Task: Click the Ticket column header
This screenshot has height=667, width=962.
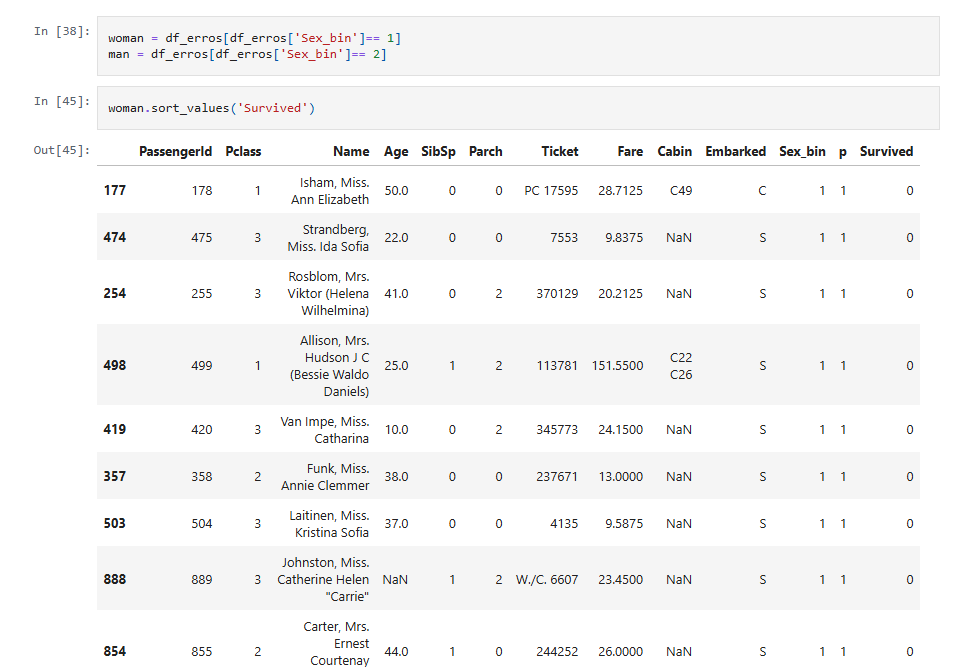Action: point(560,152)
